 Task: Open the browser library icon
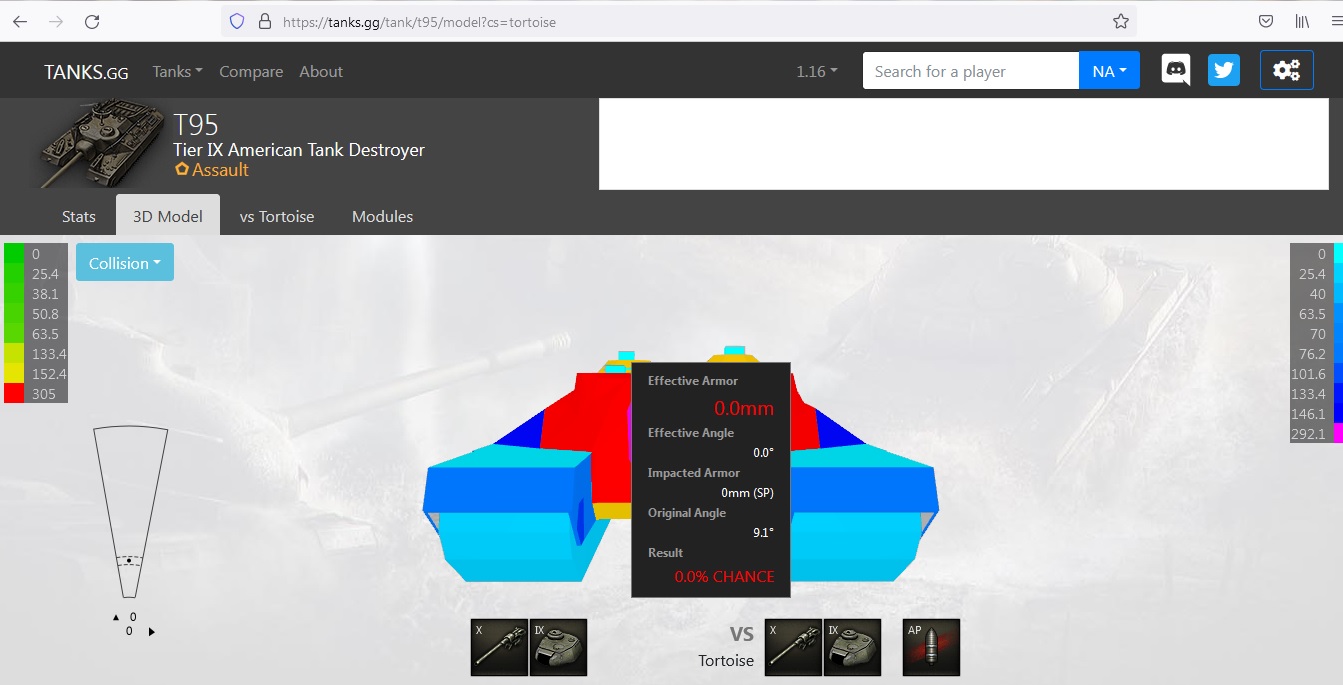pyautogui.click(x=1303, y=21)
